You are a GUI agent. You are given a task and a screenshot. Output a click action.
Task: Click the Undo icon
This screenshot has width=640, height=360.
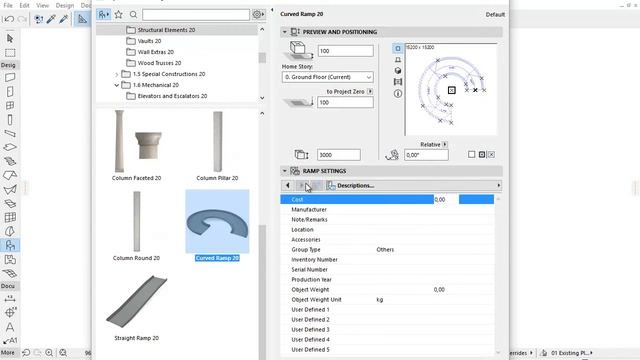[x=9, y=19]
